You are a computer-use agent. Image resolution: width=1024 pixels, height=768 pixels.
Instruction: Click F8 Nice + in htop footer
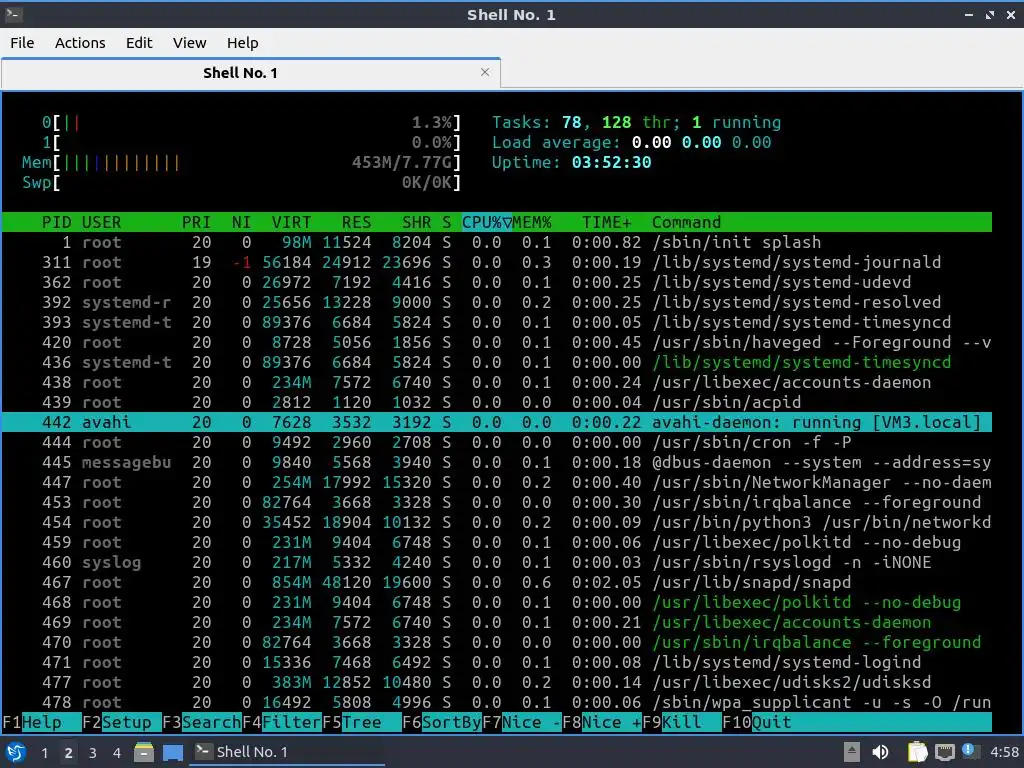tap(602, 722)
